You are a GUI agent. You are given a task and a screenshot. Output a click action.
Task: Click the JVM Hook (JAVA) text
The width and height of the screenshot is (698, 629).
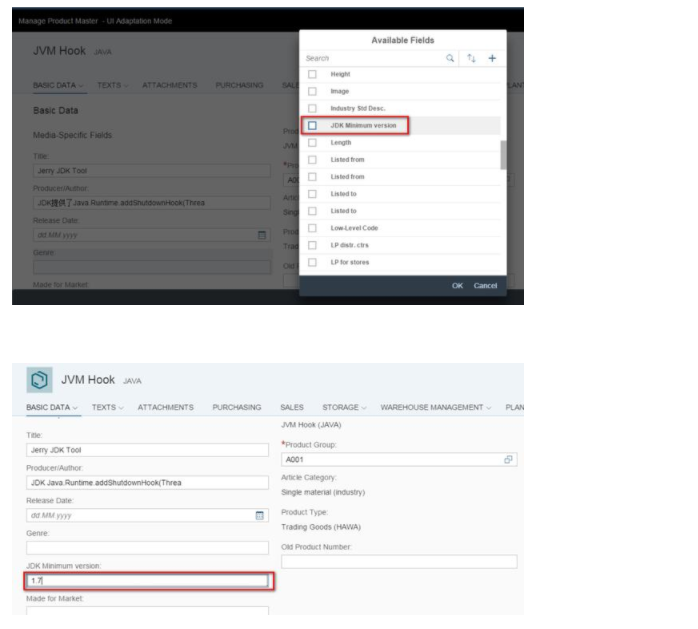(311, 425)
